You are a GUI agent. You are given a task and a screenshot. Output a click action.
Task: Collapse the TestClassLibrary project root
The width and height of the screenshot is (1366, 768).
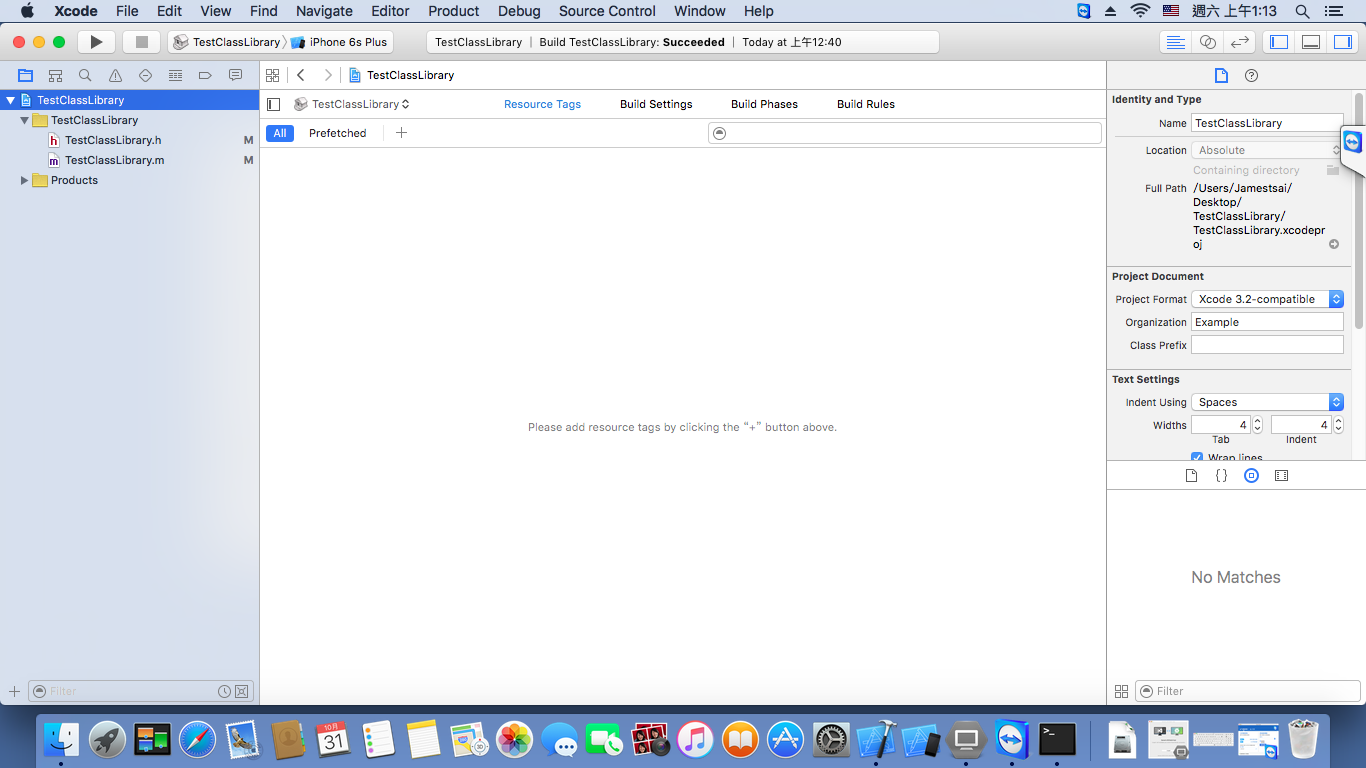point(11,100)
